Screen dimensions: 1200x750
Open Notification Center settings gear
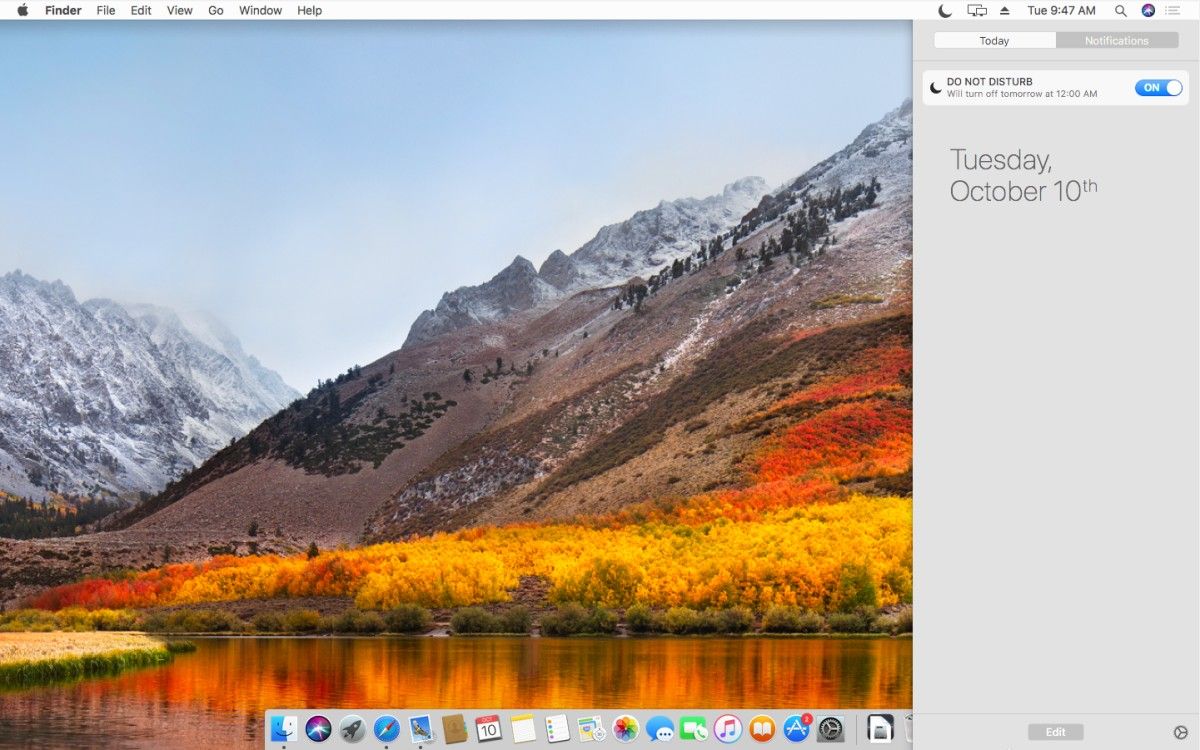click(x=1180, y=732)
